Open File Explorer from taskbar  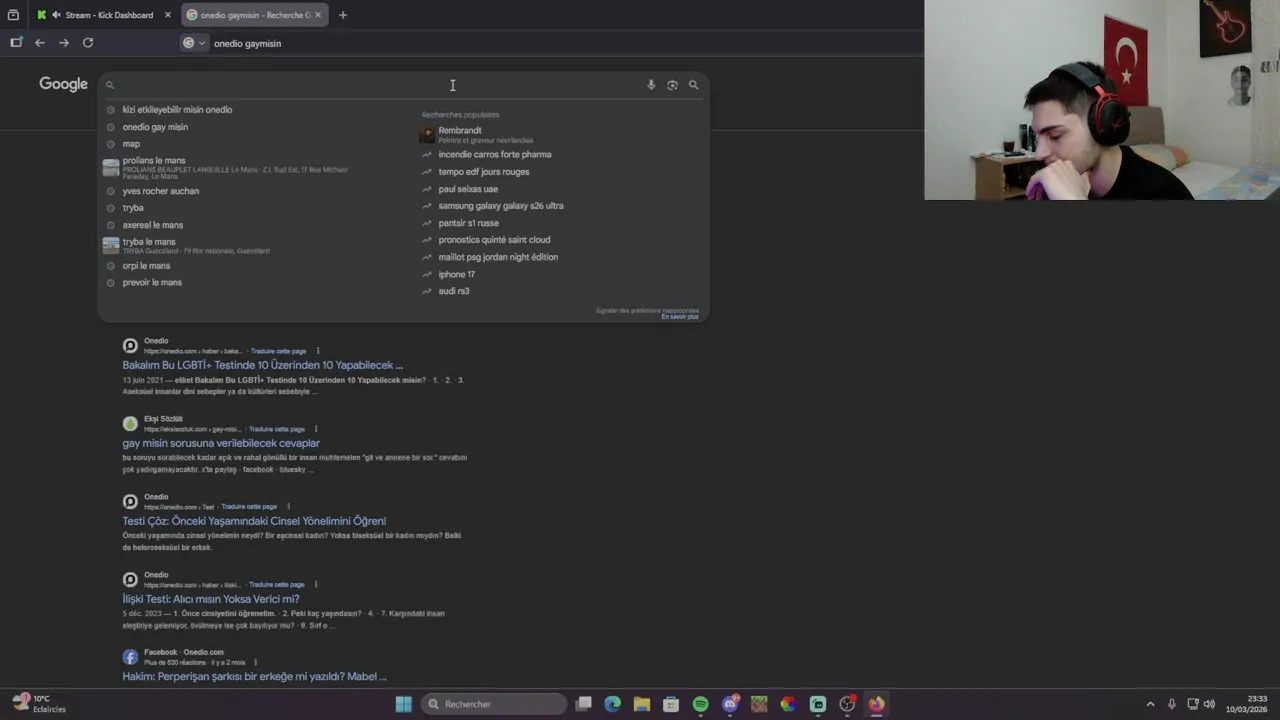[642, 704]
